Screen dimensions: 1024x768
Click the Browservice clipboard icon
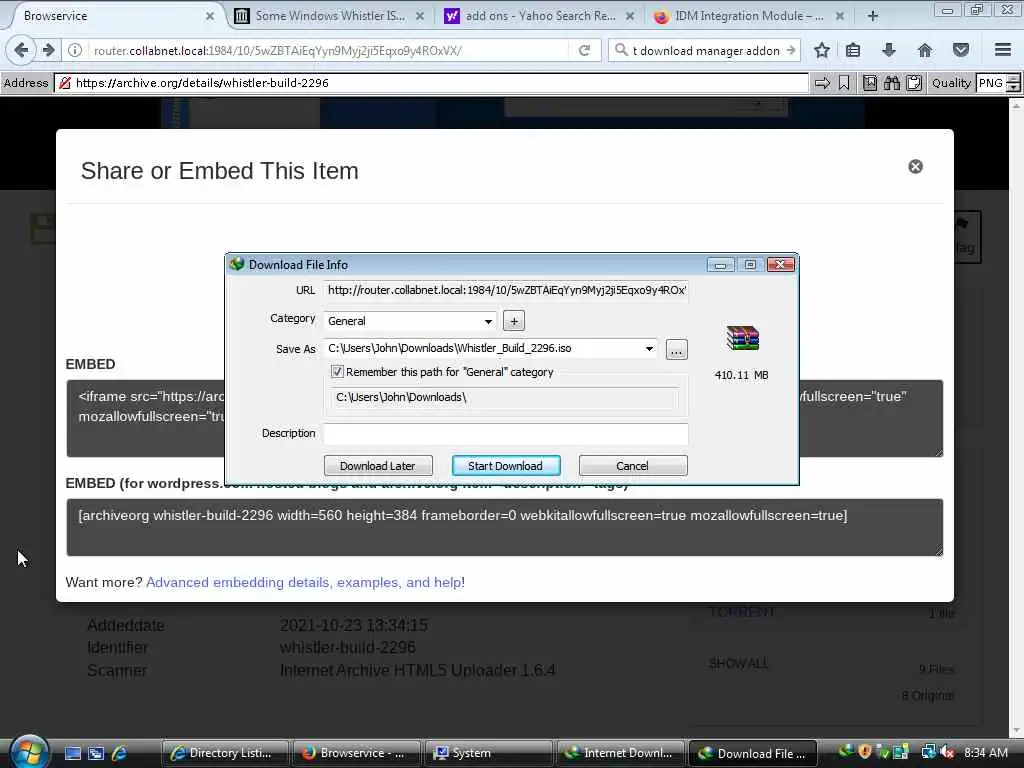point(914,83)
